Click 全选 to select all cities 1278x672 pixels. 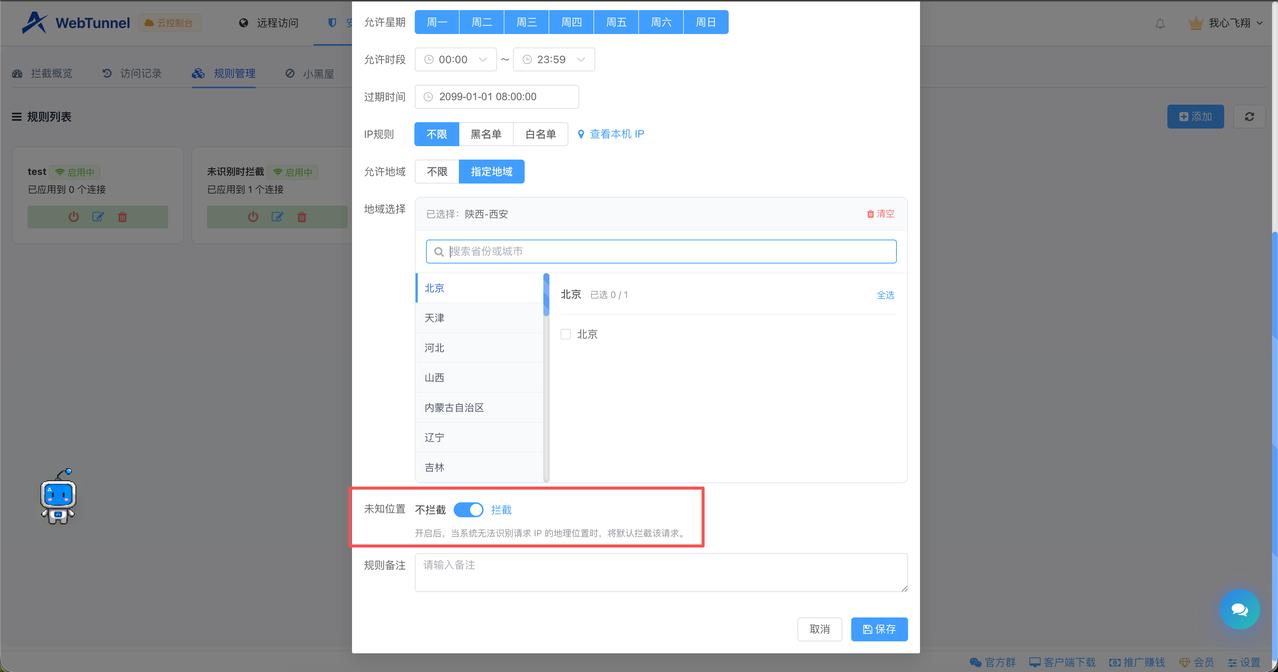pos(885,295)
